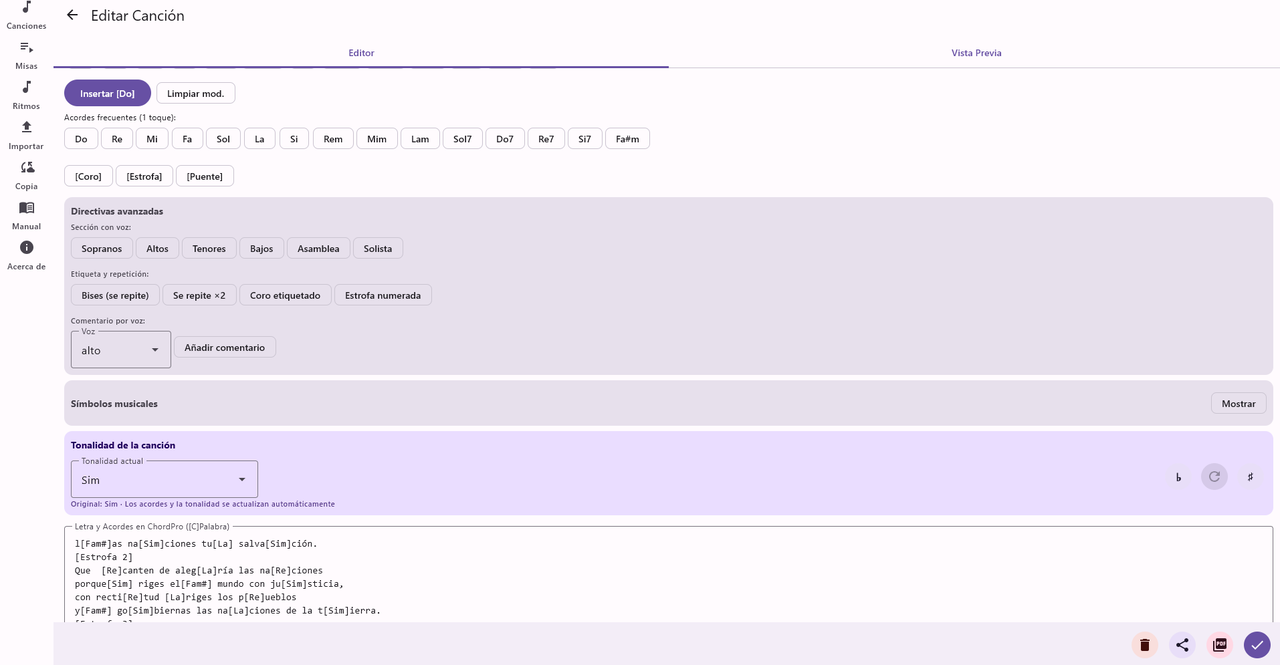Insert the Mi chord
Screen dimensions: 1280x665
[x=152, y=139]
